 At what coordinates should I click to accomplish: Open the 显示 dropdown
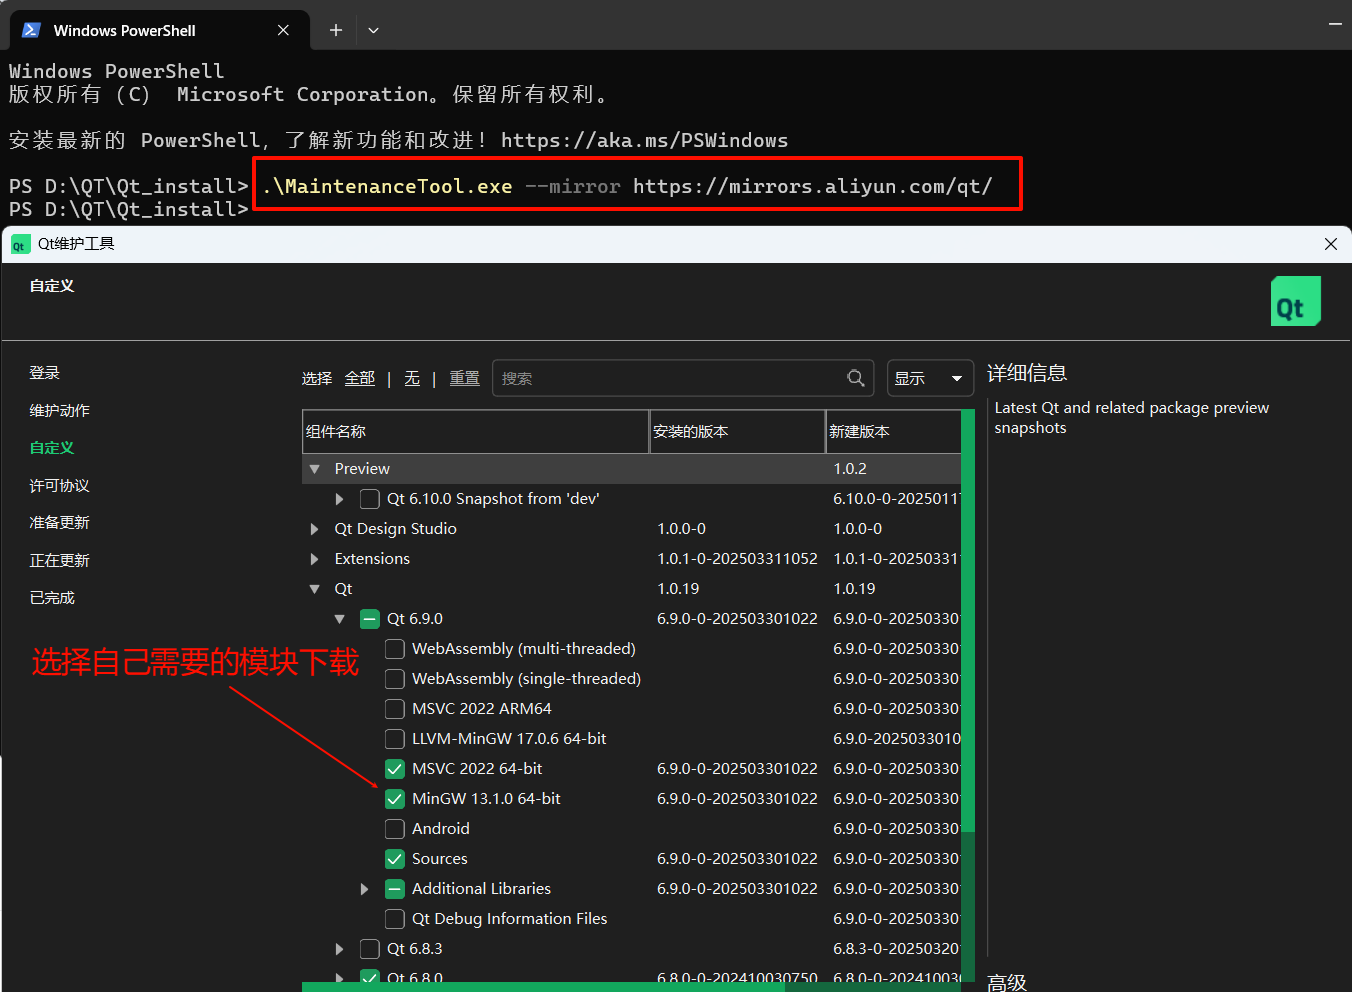point(930,378)
